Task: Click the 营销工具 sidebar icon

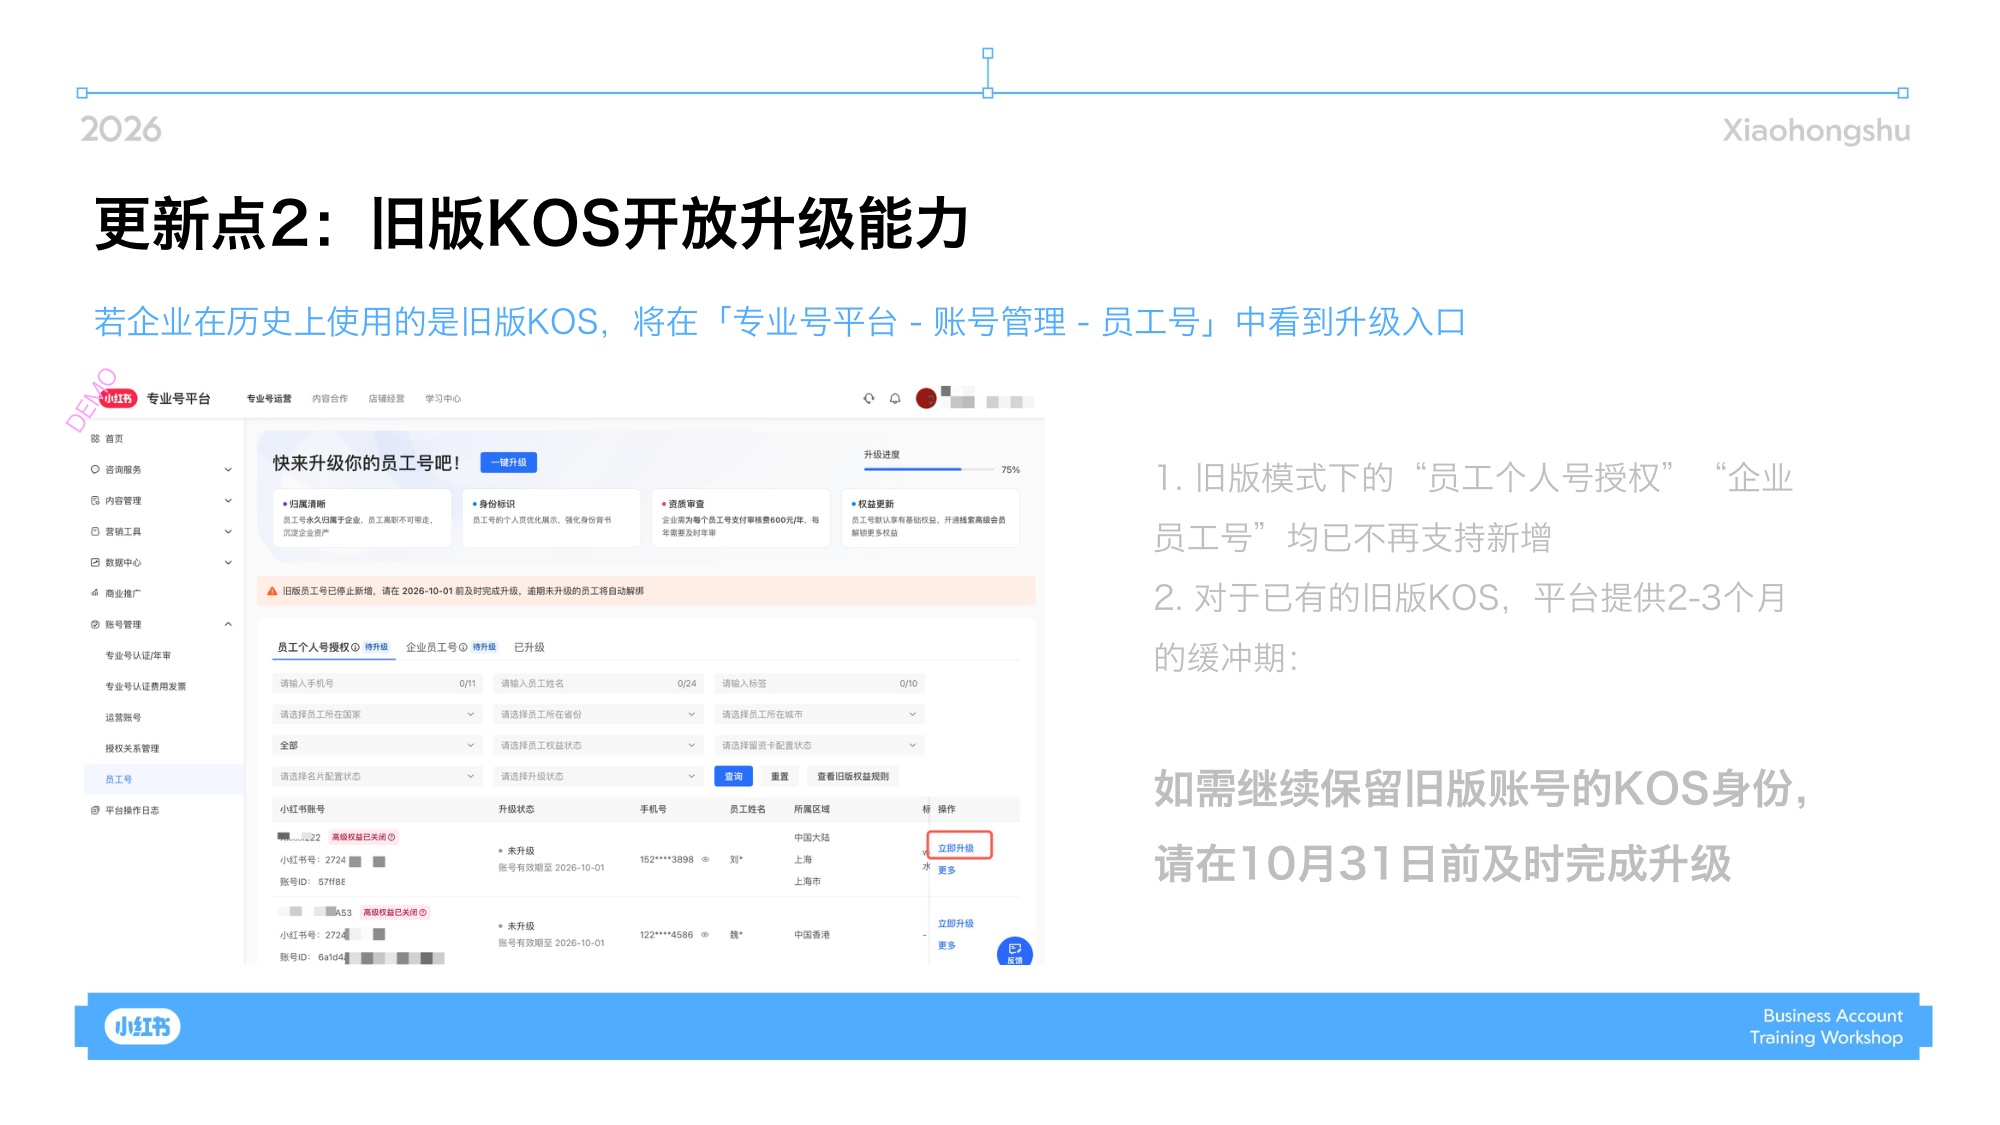Action: coord(95,532)
